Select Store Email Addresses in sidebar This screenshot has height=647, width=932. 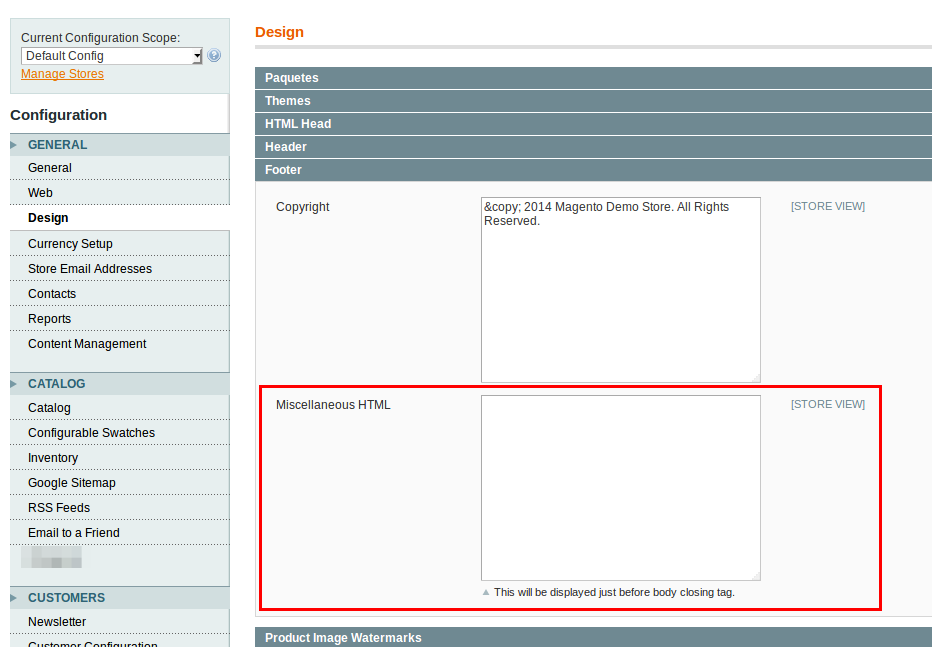(90, 269)
